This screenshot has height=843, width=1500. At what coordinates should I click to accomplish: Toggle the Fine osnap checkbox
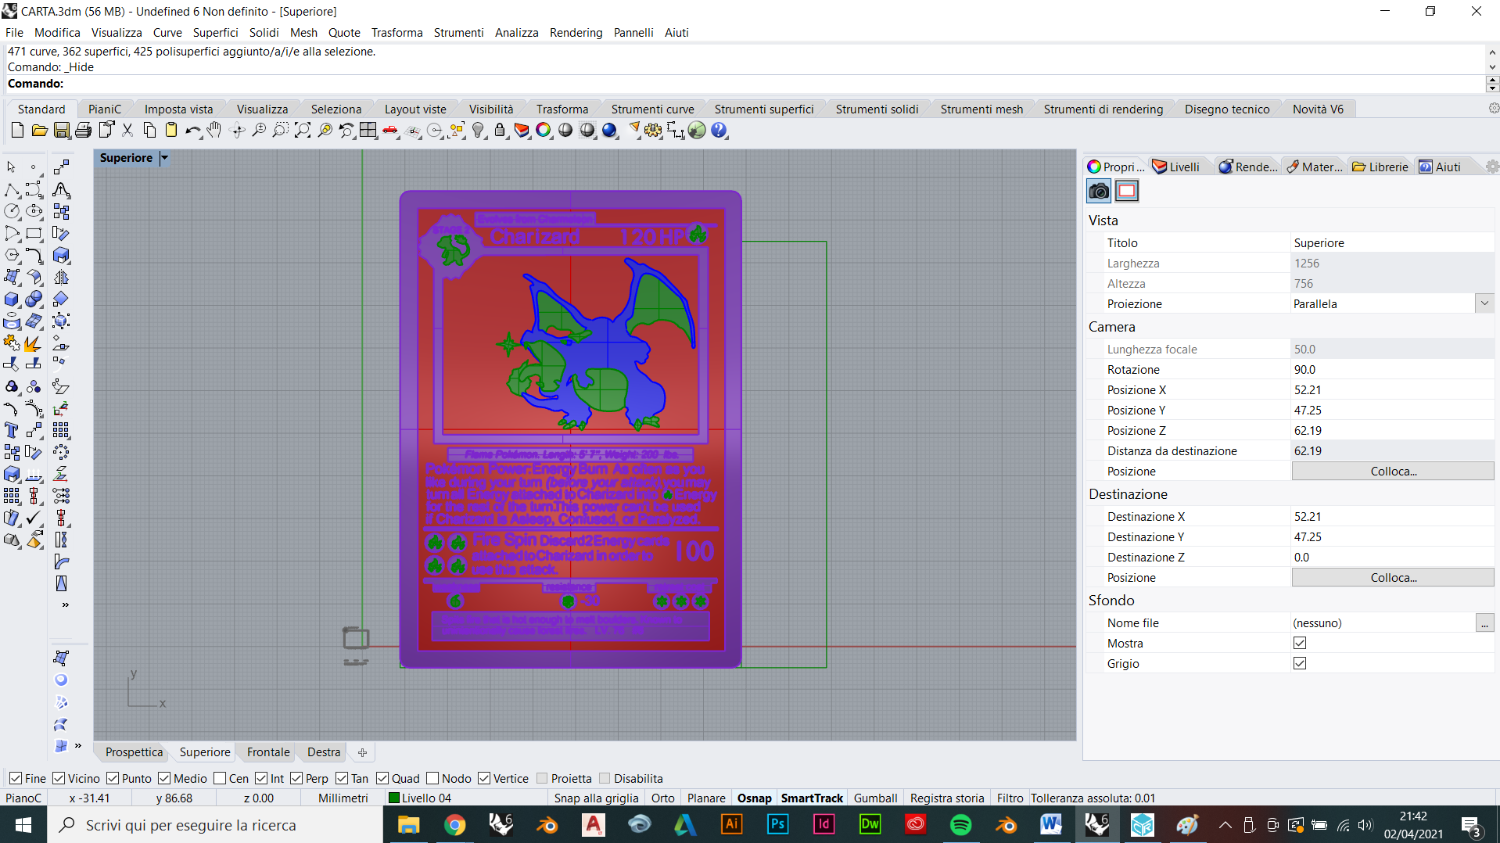pyautogui.click(x=15, y=778)
